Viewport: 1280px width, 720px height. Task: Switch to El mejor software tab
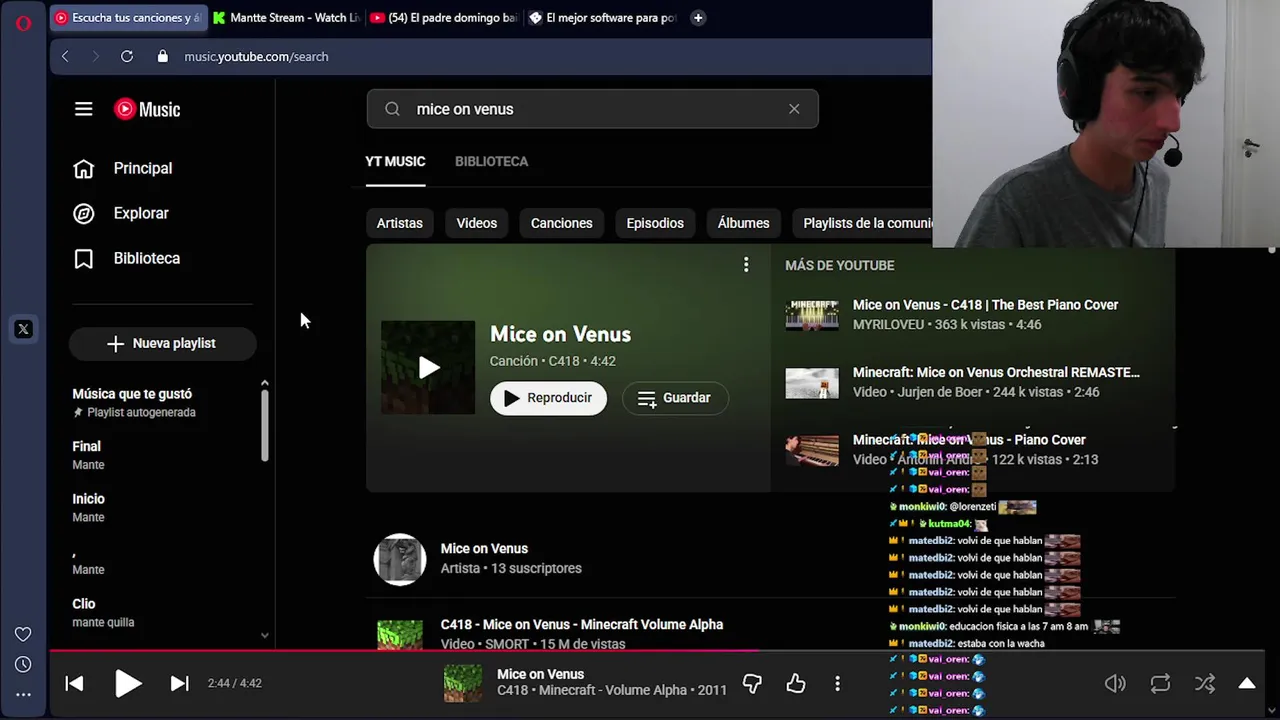point(603,17)
